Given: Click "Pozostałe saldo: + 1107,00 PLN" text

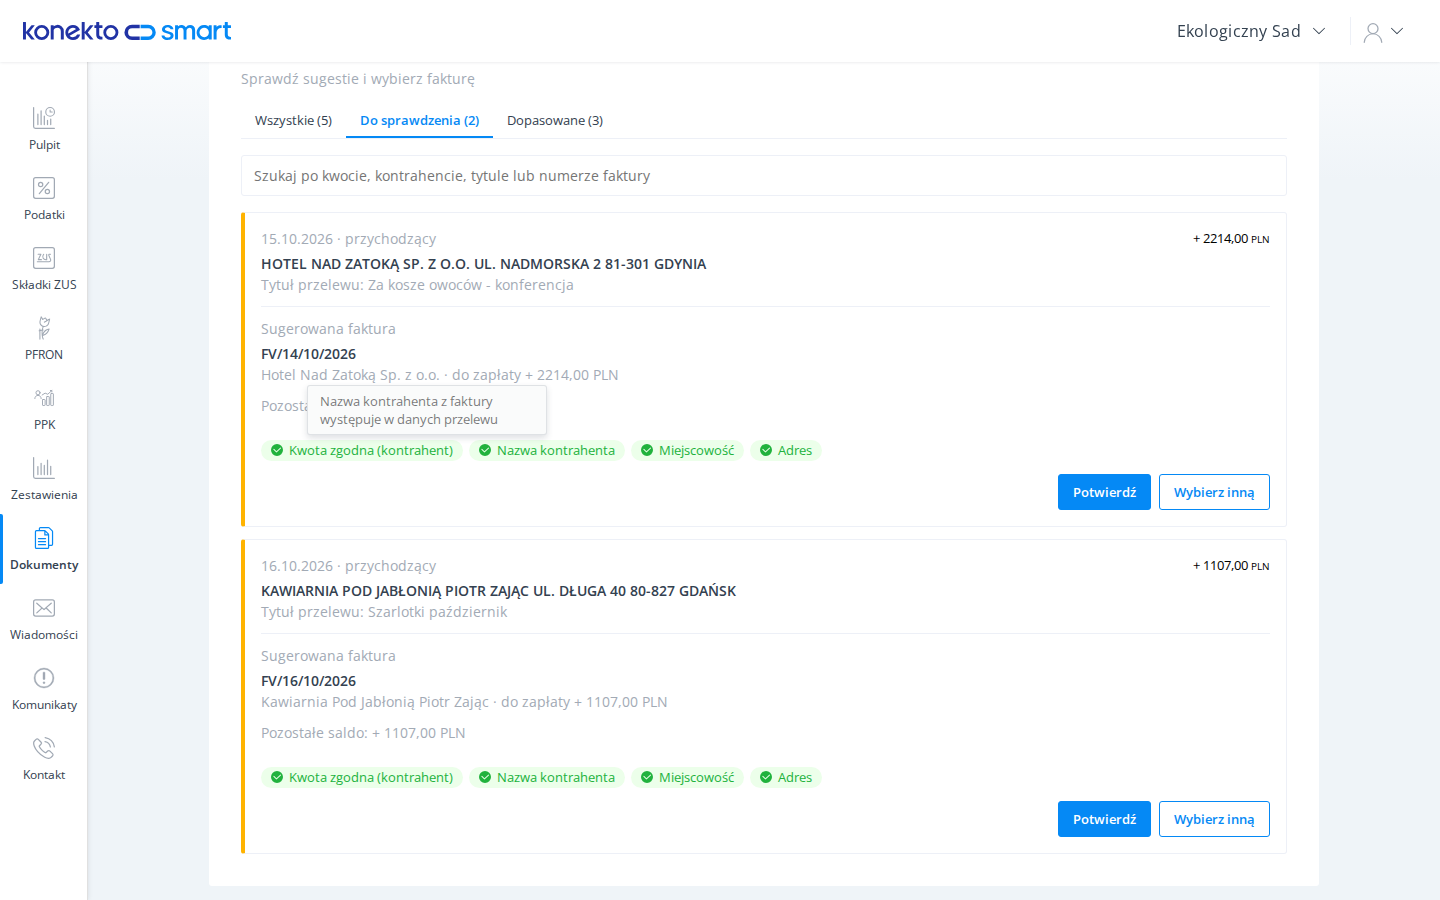Looking at the screenshot, I should pyautogui.click(x=363, y=733).
